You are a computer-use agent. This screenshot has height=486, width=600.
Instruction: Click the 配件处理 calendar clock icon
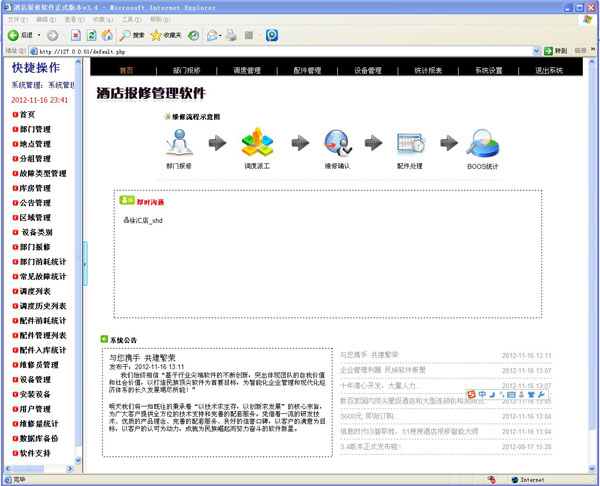tap(411, 143)
